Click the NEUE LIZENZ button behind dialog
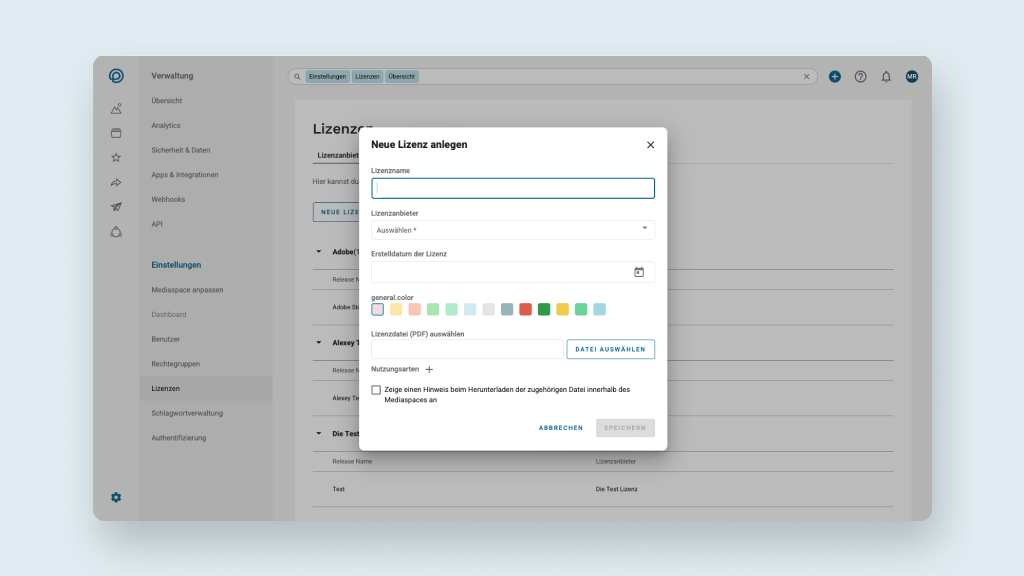The height and width of the screenshot is (576, 1024). pyautogui.click(x=336, y=212)
